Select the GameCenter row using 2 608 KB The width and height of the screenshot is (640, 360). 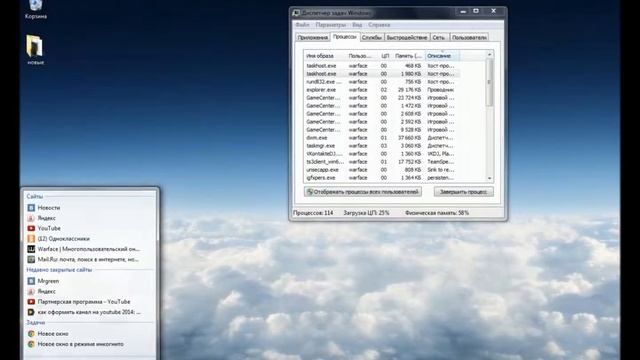point(382,114)
